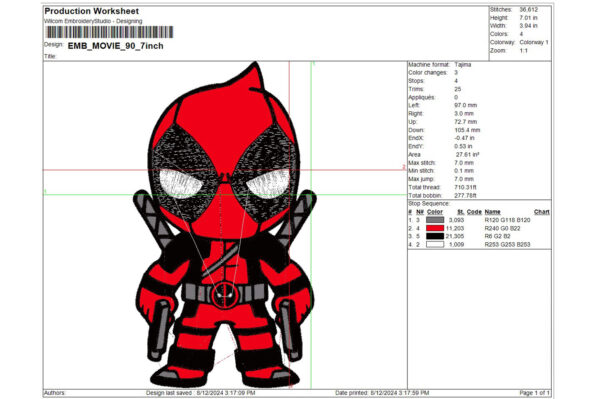The height and width of the screenshot is (399, 600).
Task: Click the 'Production Worksheet' heading
Action: (92, 11)
